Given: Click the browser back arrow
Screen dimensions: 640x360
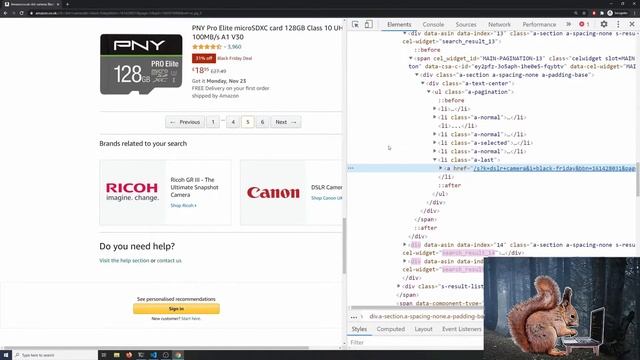Looking at the screenshot, I should (5, 13).
